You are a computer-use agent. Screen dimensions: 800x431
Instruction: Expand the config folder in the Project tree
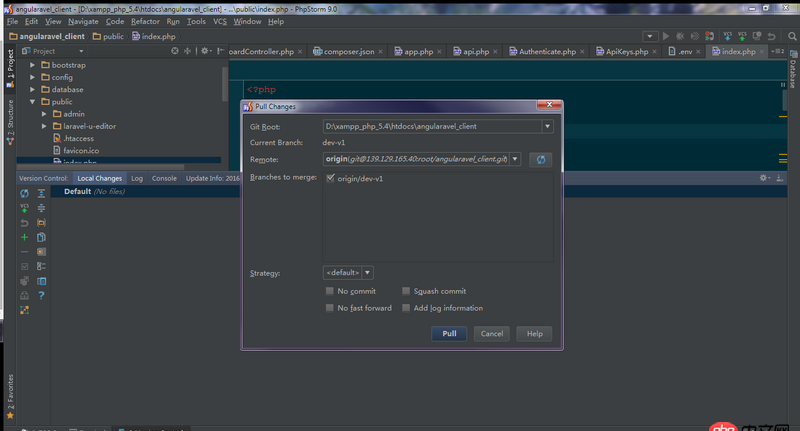coord(32,77)
